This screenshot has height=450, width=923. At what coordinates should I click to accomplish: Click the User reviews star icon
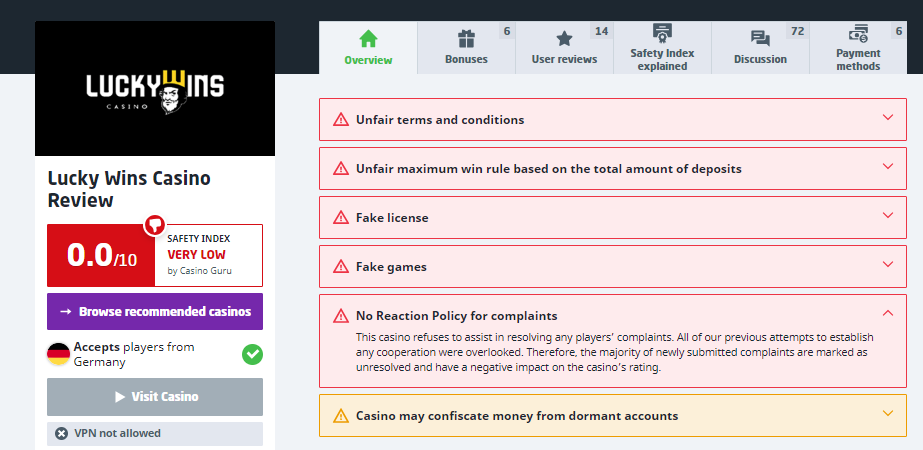pyautogui.click(x=564, y=39)
